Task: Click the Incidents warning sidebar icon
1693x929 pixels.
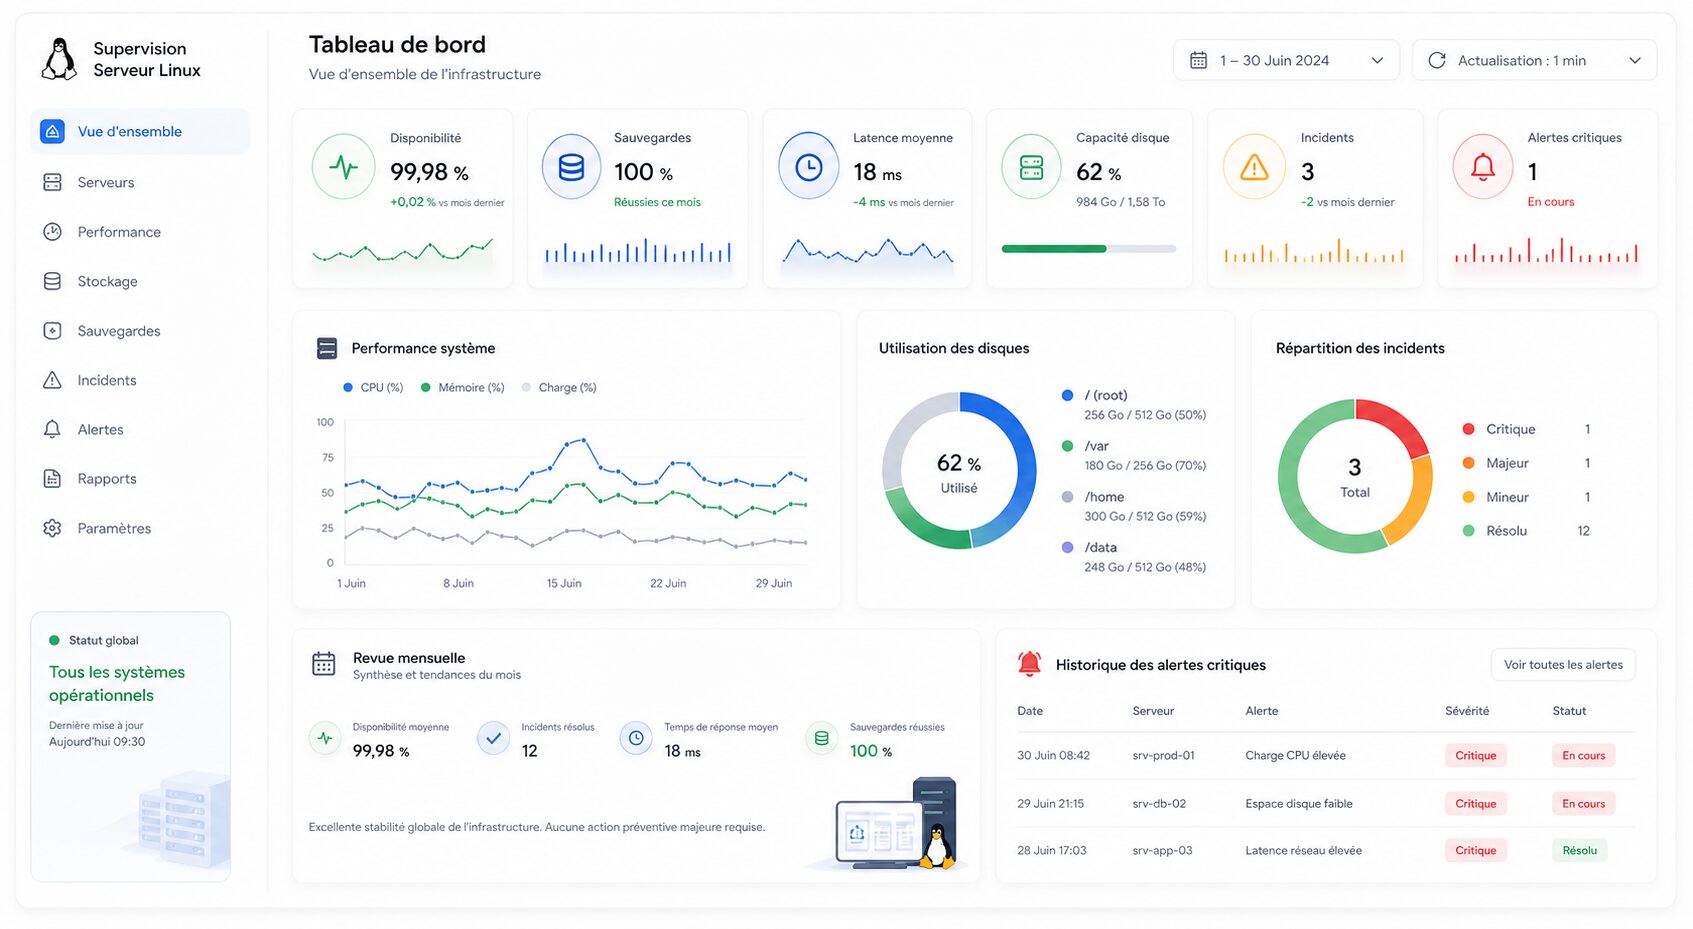Action: click(x=52, y=380)
